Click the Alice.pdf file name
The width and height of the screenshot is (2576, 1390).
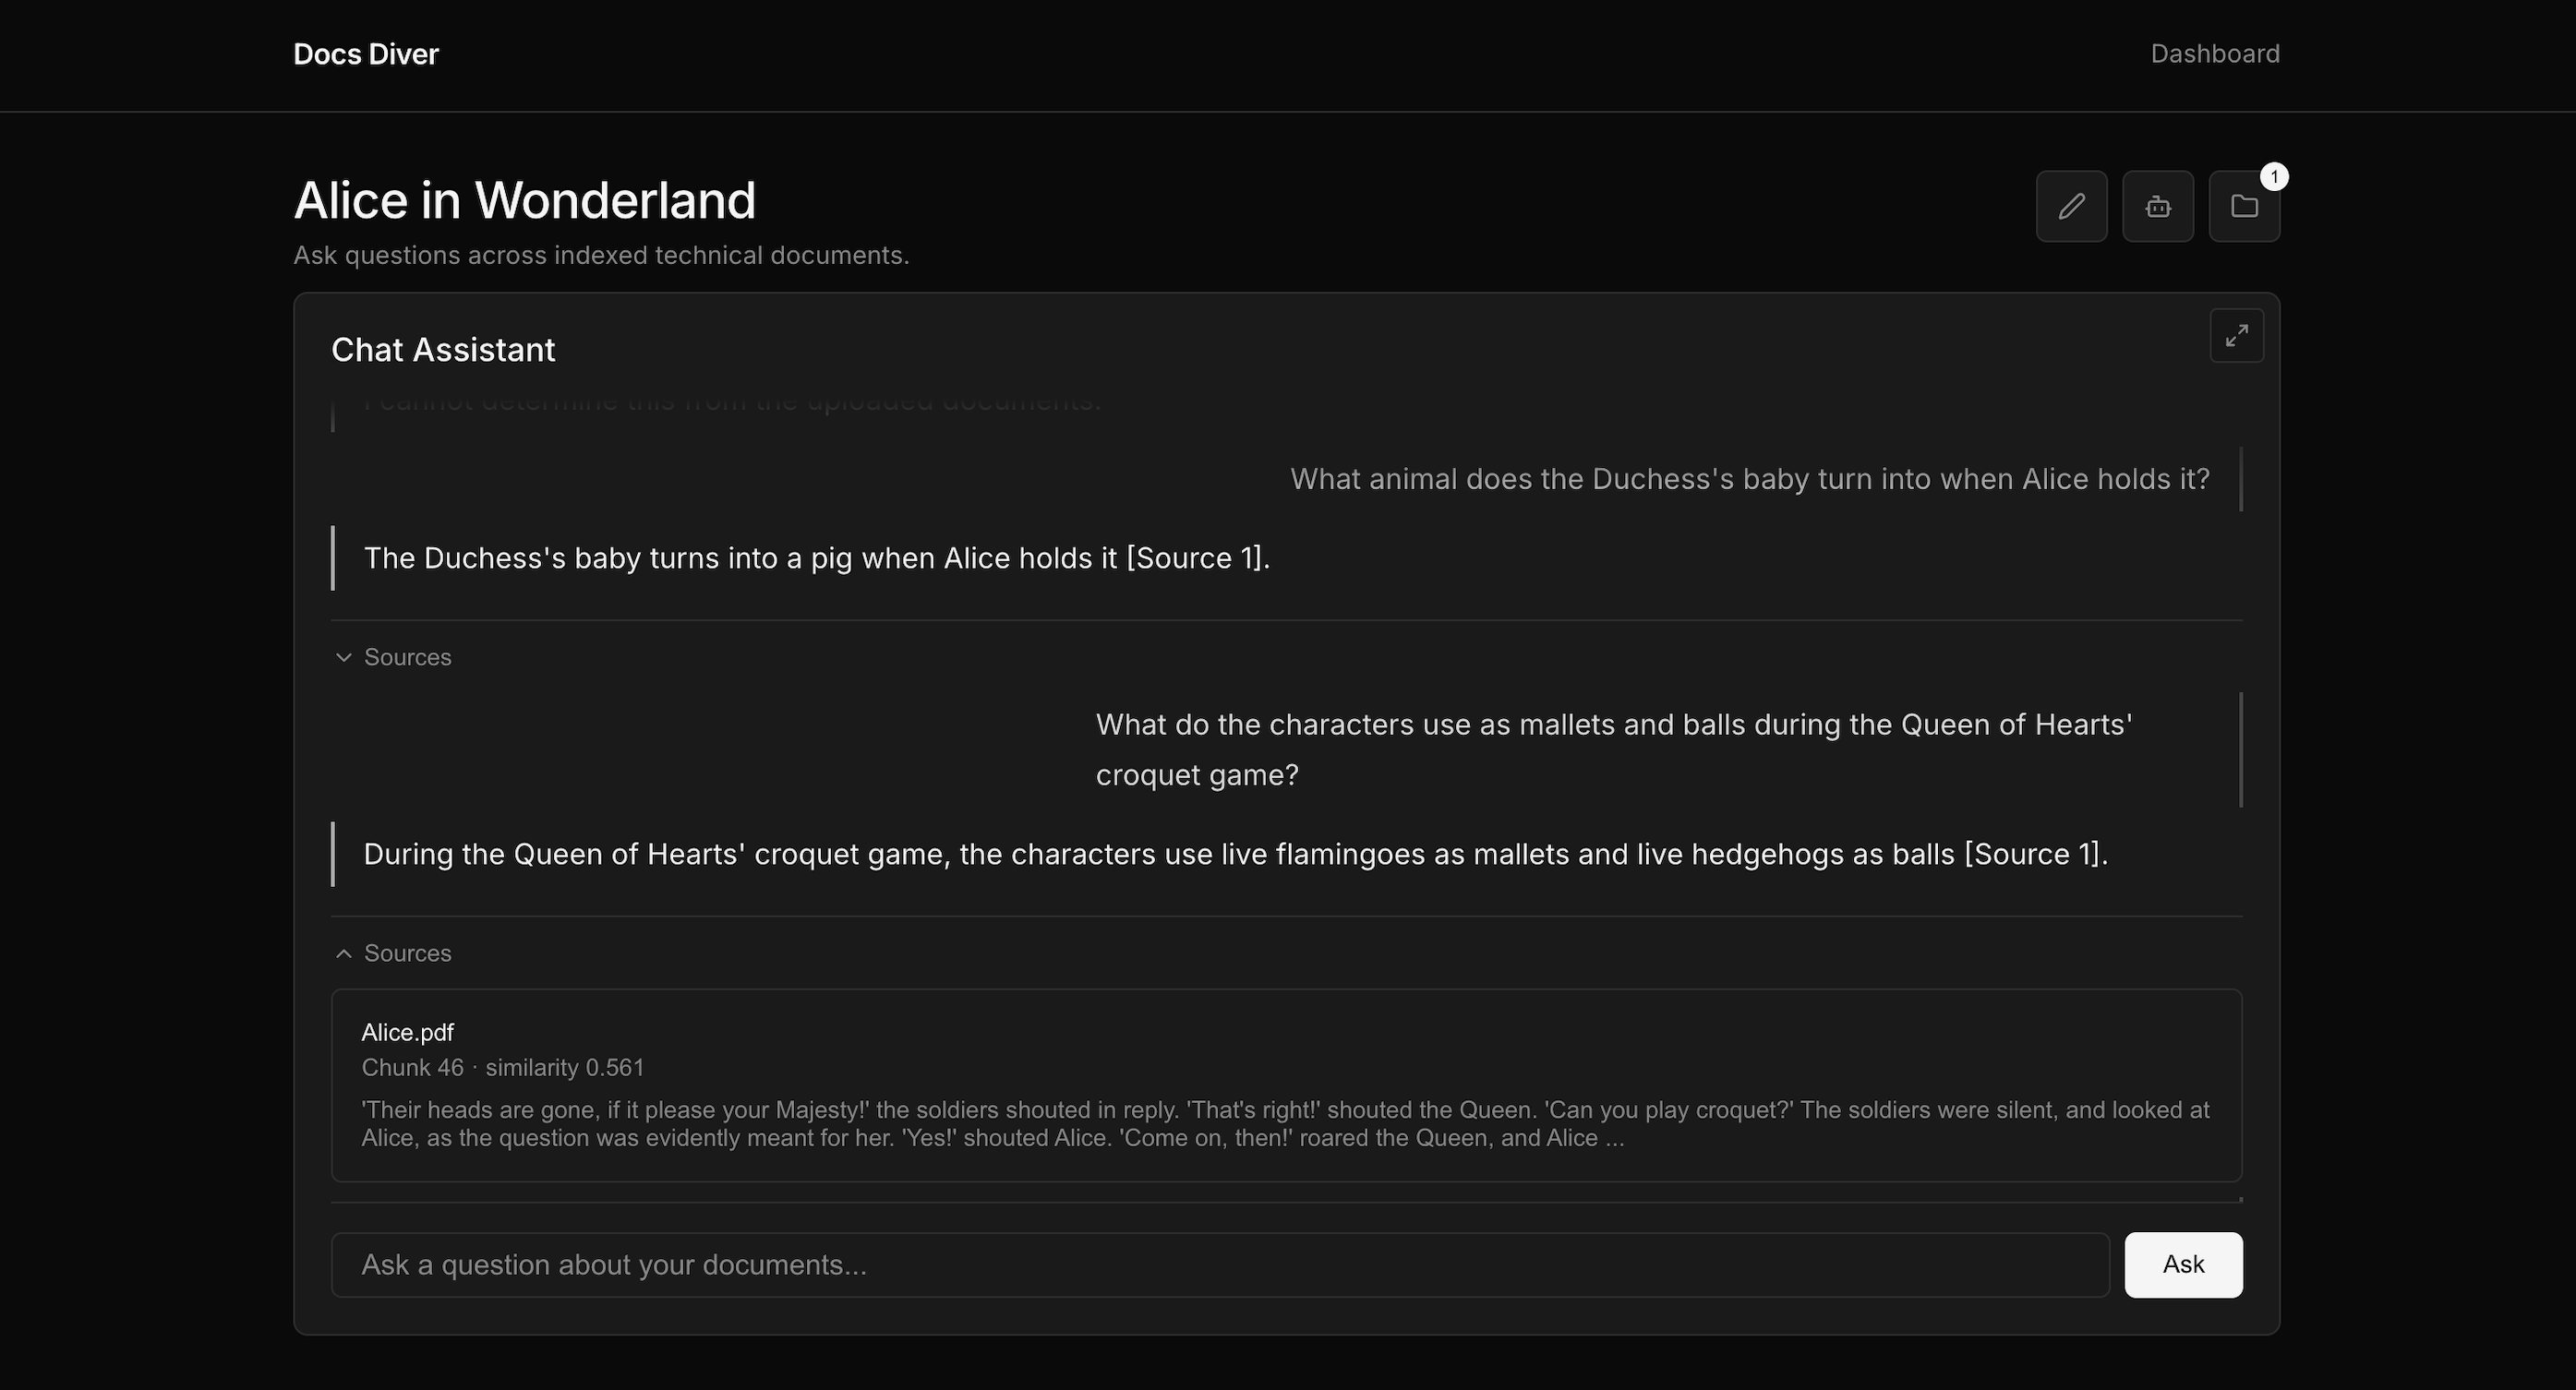(x=408, y=1032)
